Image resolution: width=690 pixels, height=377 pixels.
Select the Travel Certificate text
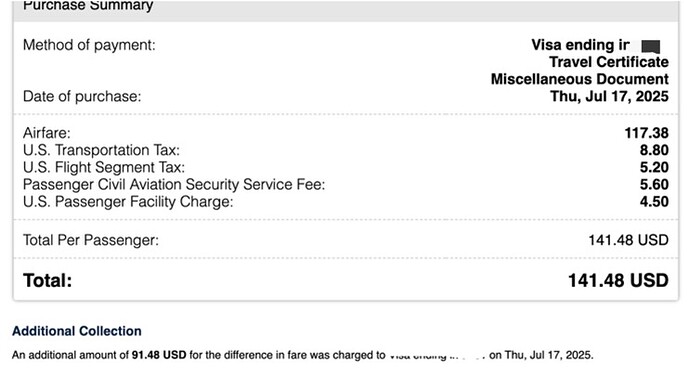tap(609, 62)
